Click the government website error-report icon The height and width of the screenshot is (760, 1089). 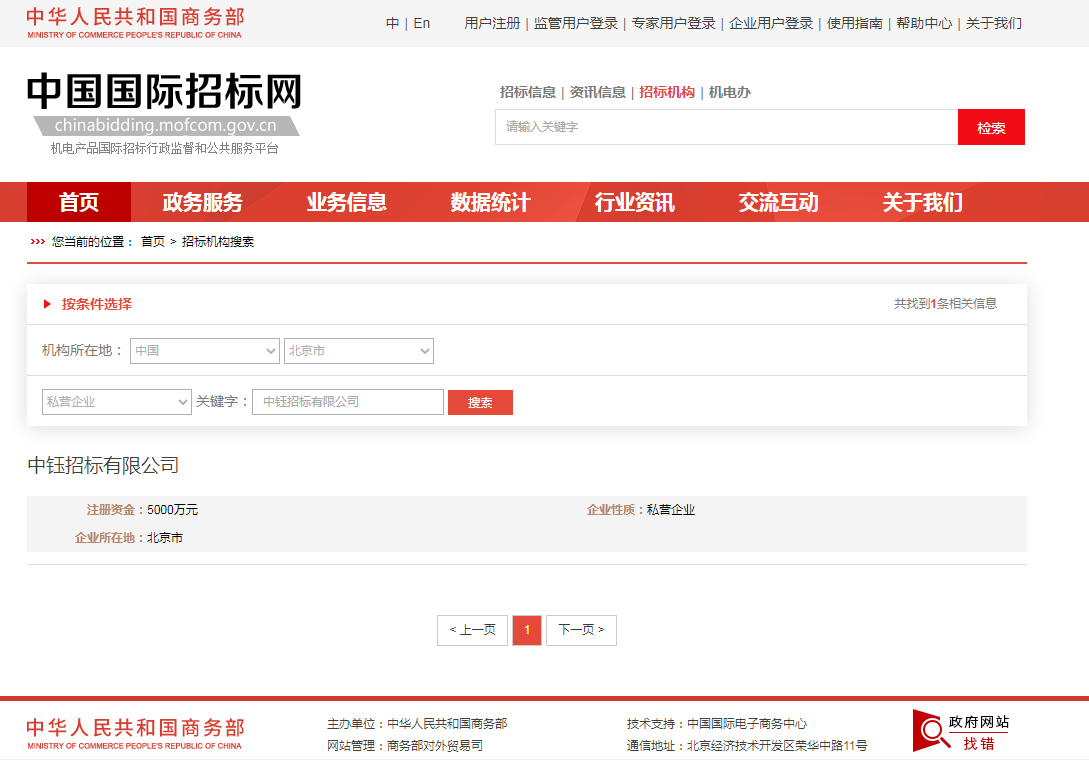961,732
